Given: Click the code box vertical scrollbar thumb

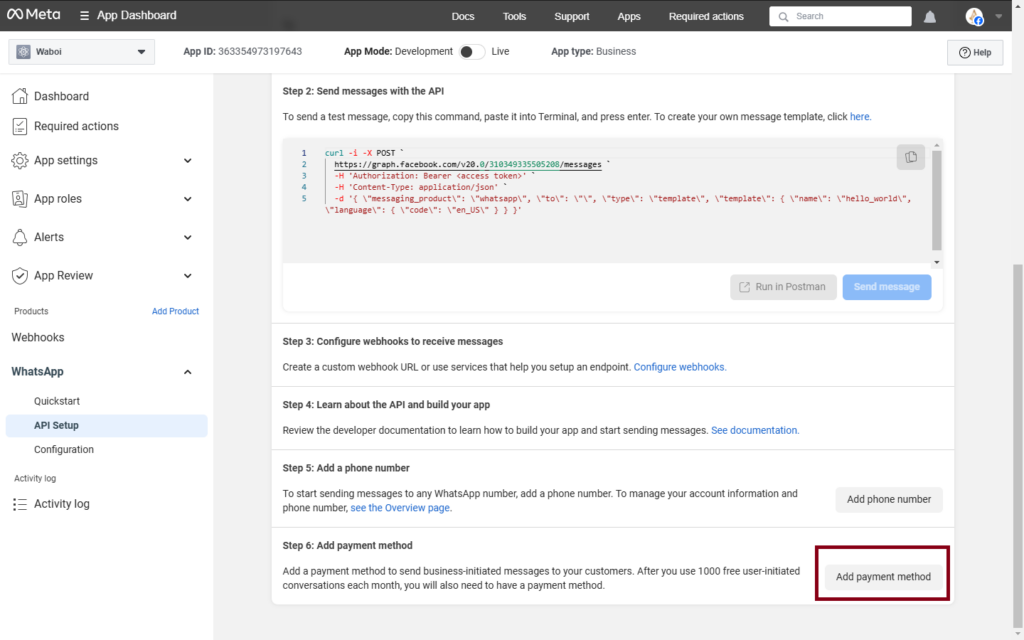Looking at the screenshot, I should click(x=936, y=200).
